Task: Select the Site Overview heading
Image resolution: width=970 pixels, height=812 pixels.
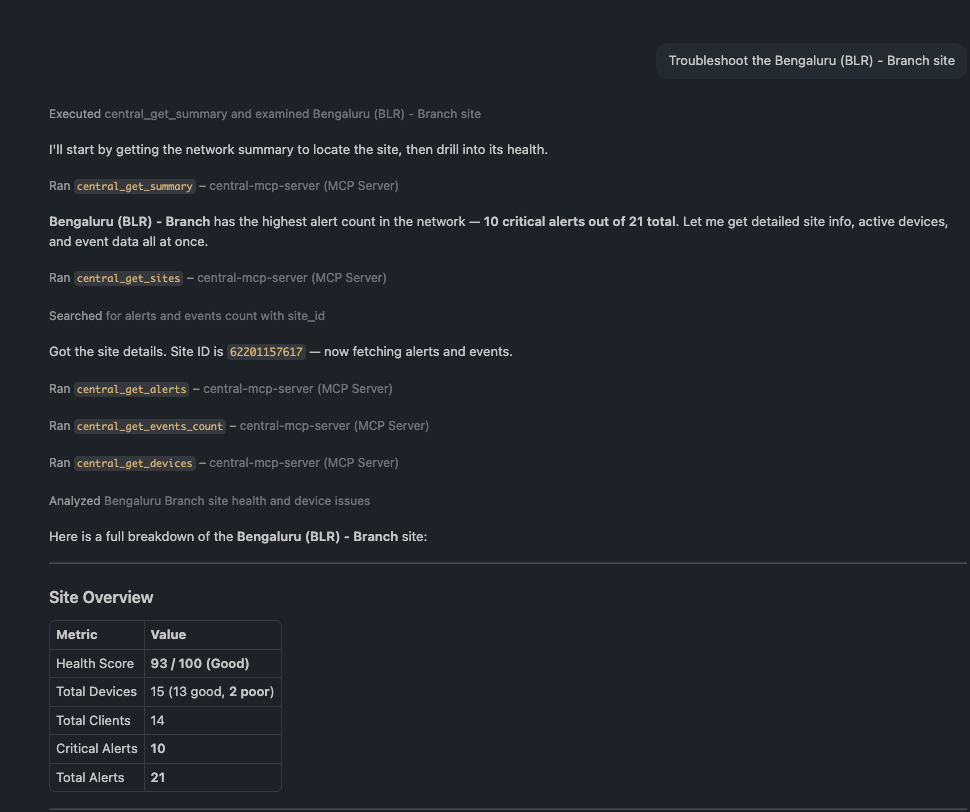Action: pos(101,597)
